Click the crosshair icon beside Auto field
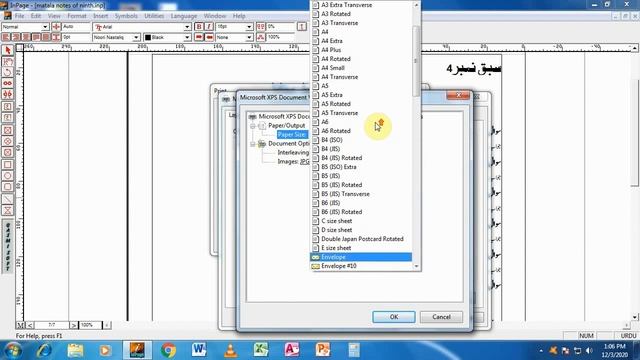Screen dimensions: 640x360 click(x=56, y=27)
